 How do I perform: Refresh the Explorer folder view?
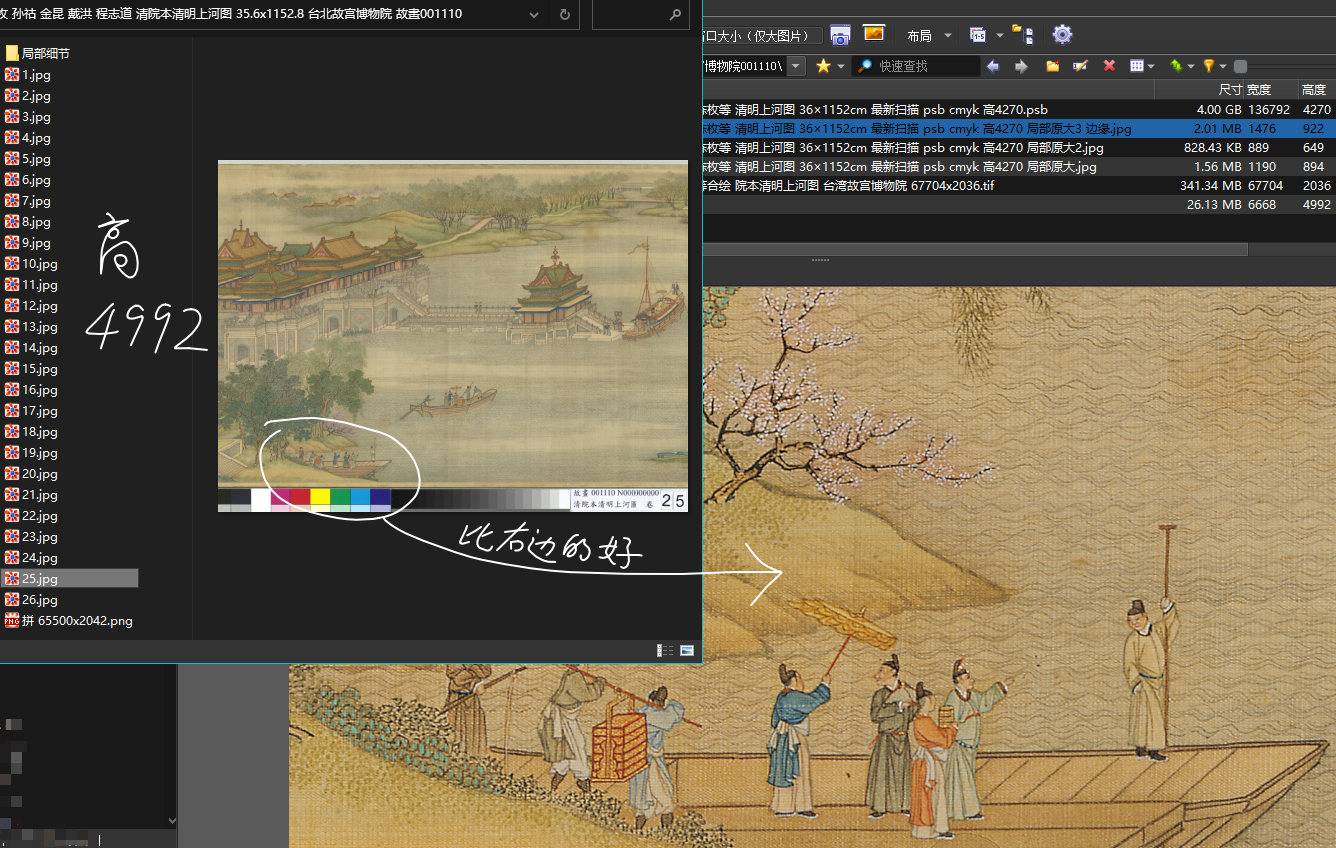[x=565, y=15]
